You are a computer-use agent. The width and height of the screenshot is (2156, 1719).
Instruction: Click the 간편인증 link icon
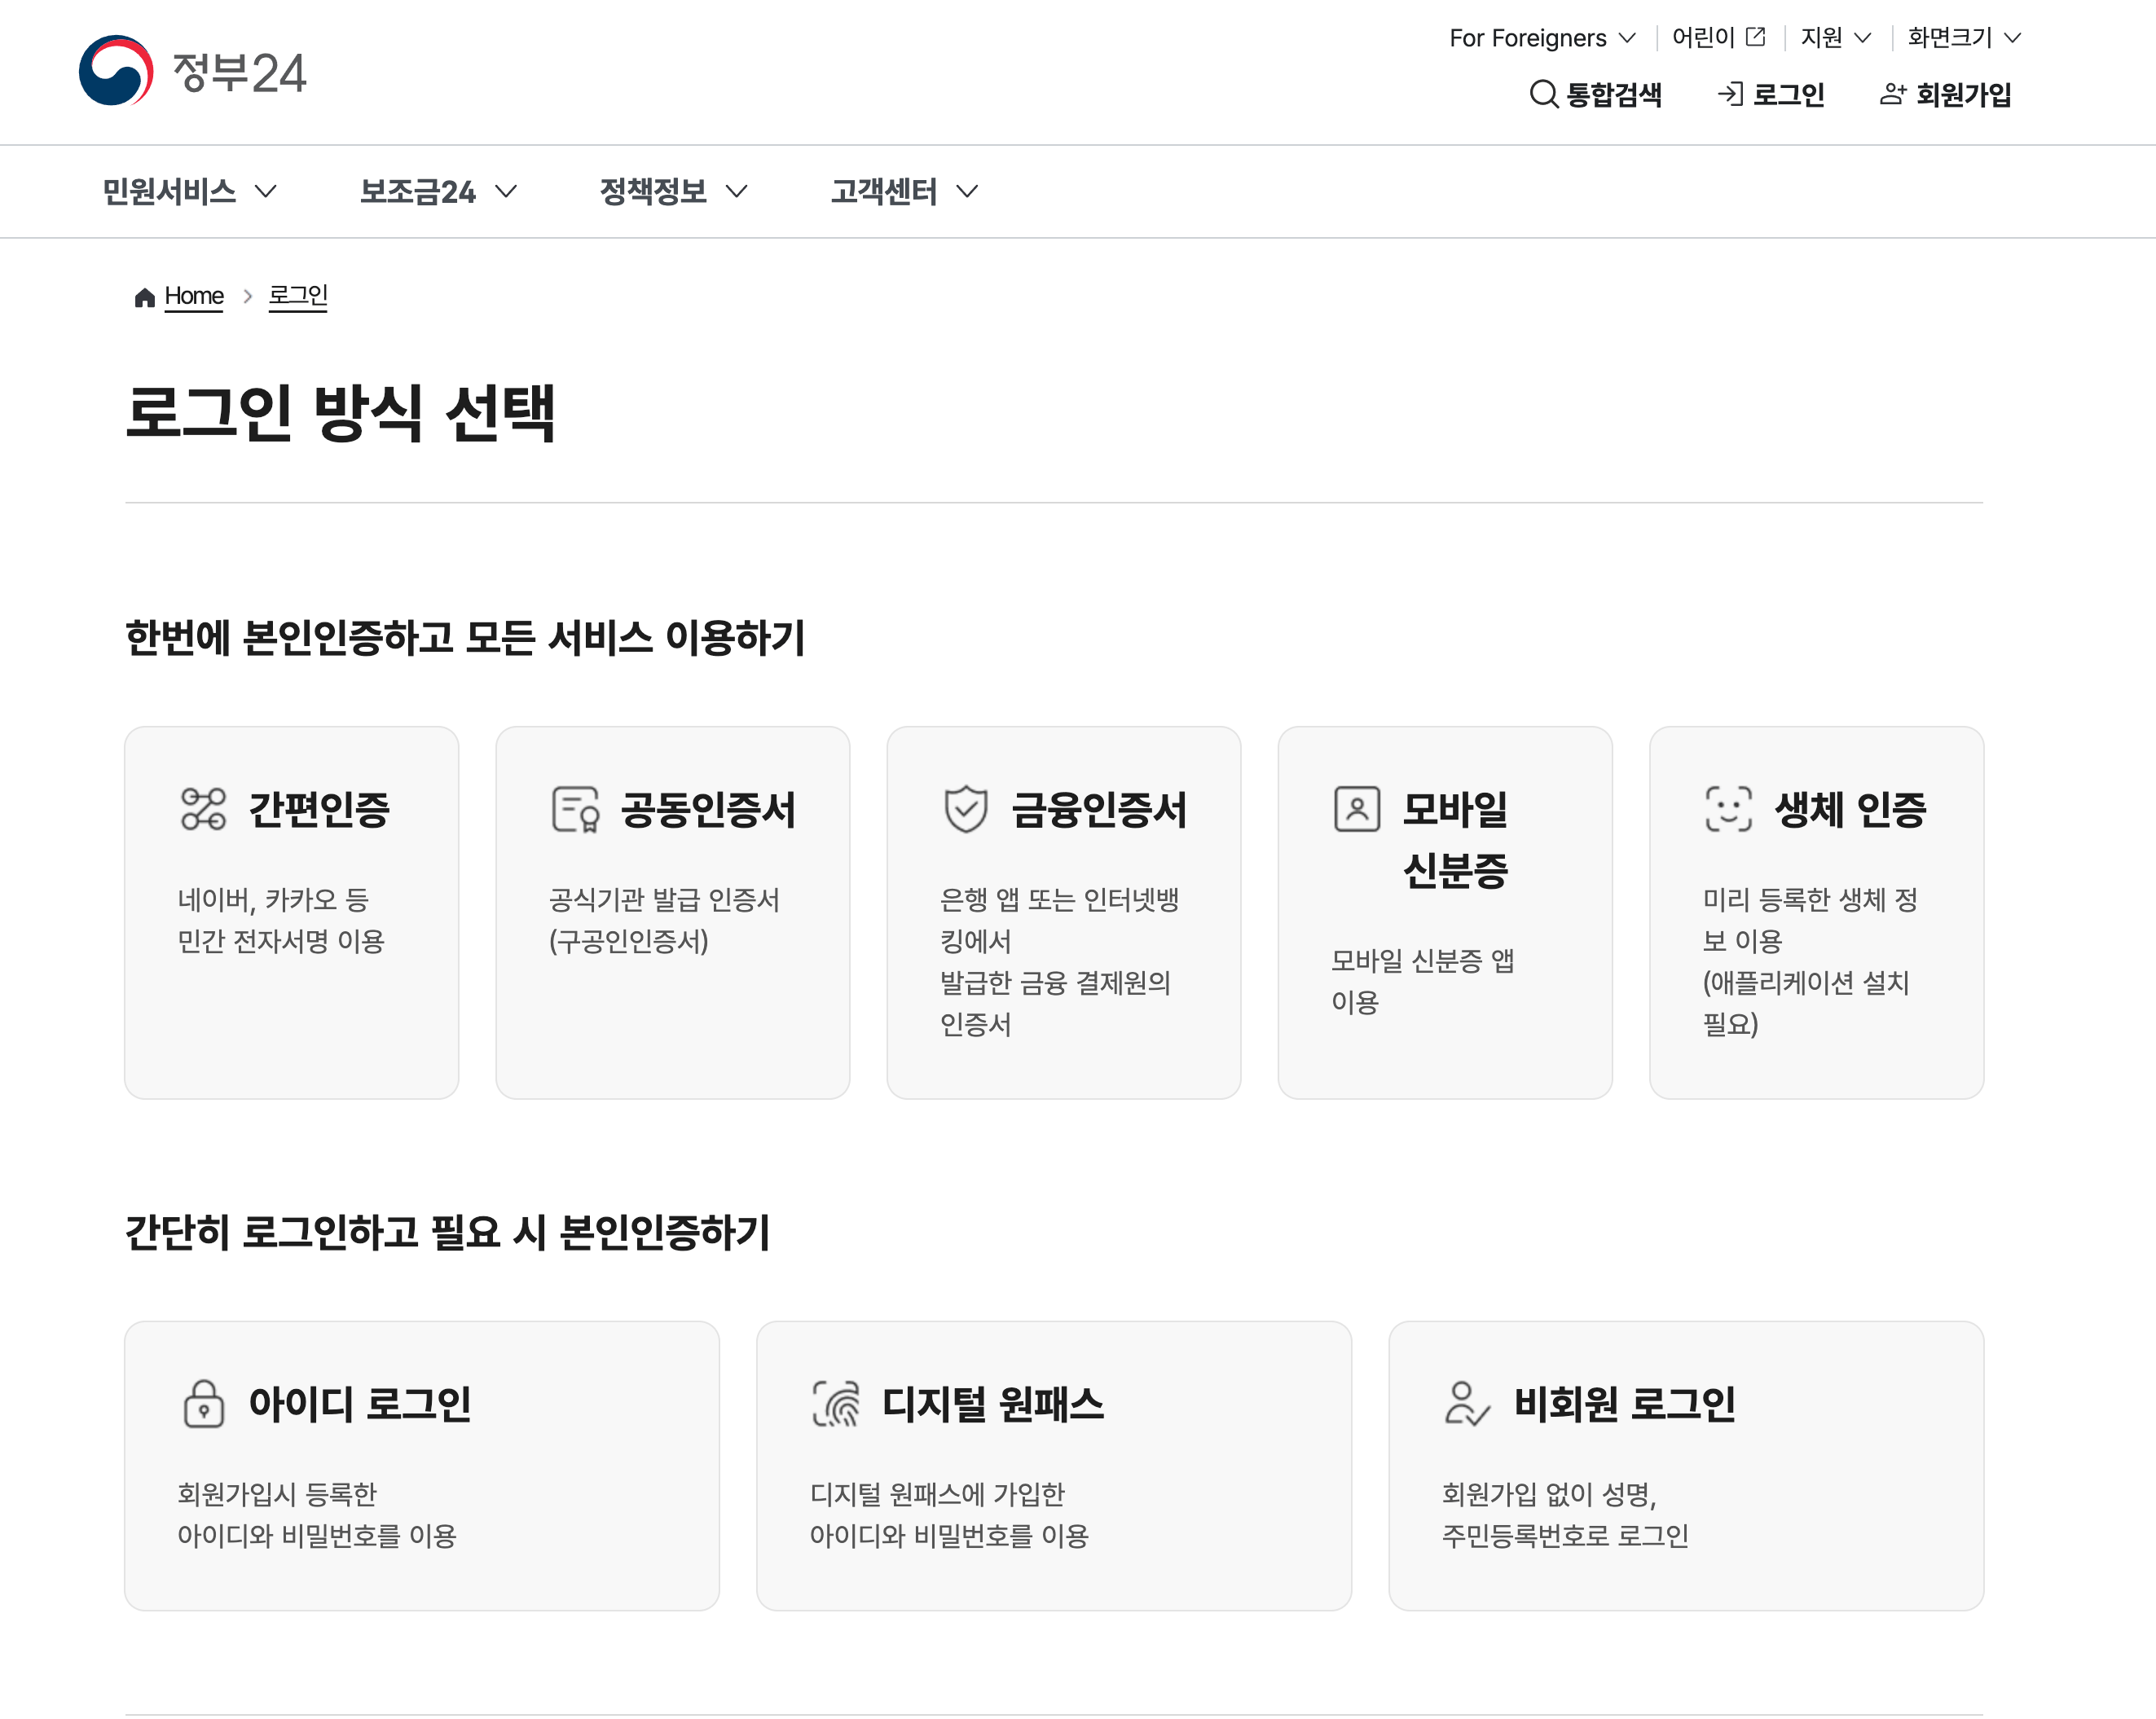tap(203, 809)
